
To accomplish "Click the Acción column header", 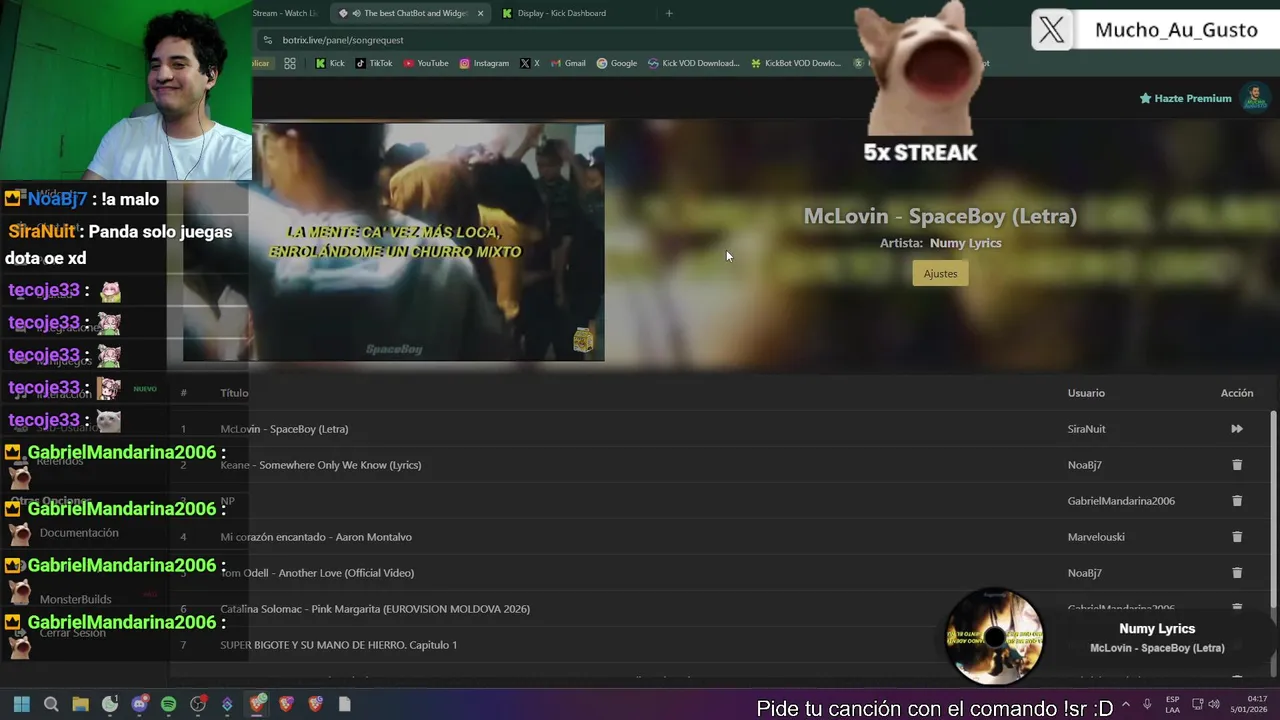I will (1237, 393).
